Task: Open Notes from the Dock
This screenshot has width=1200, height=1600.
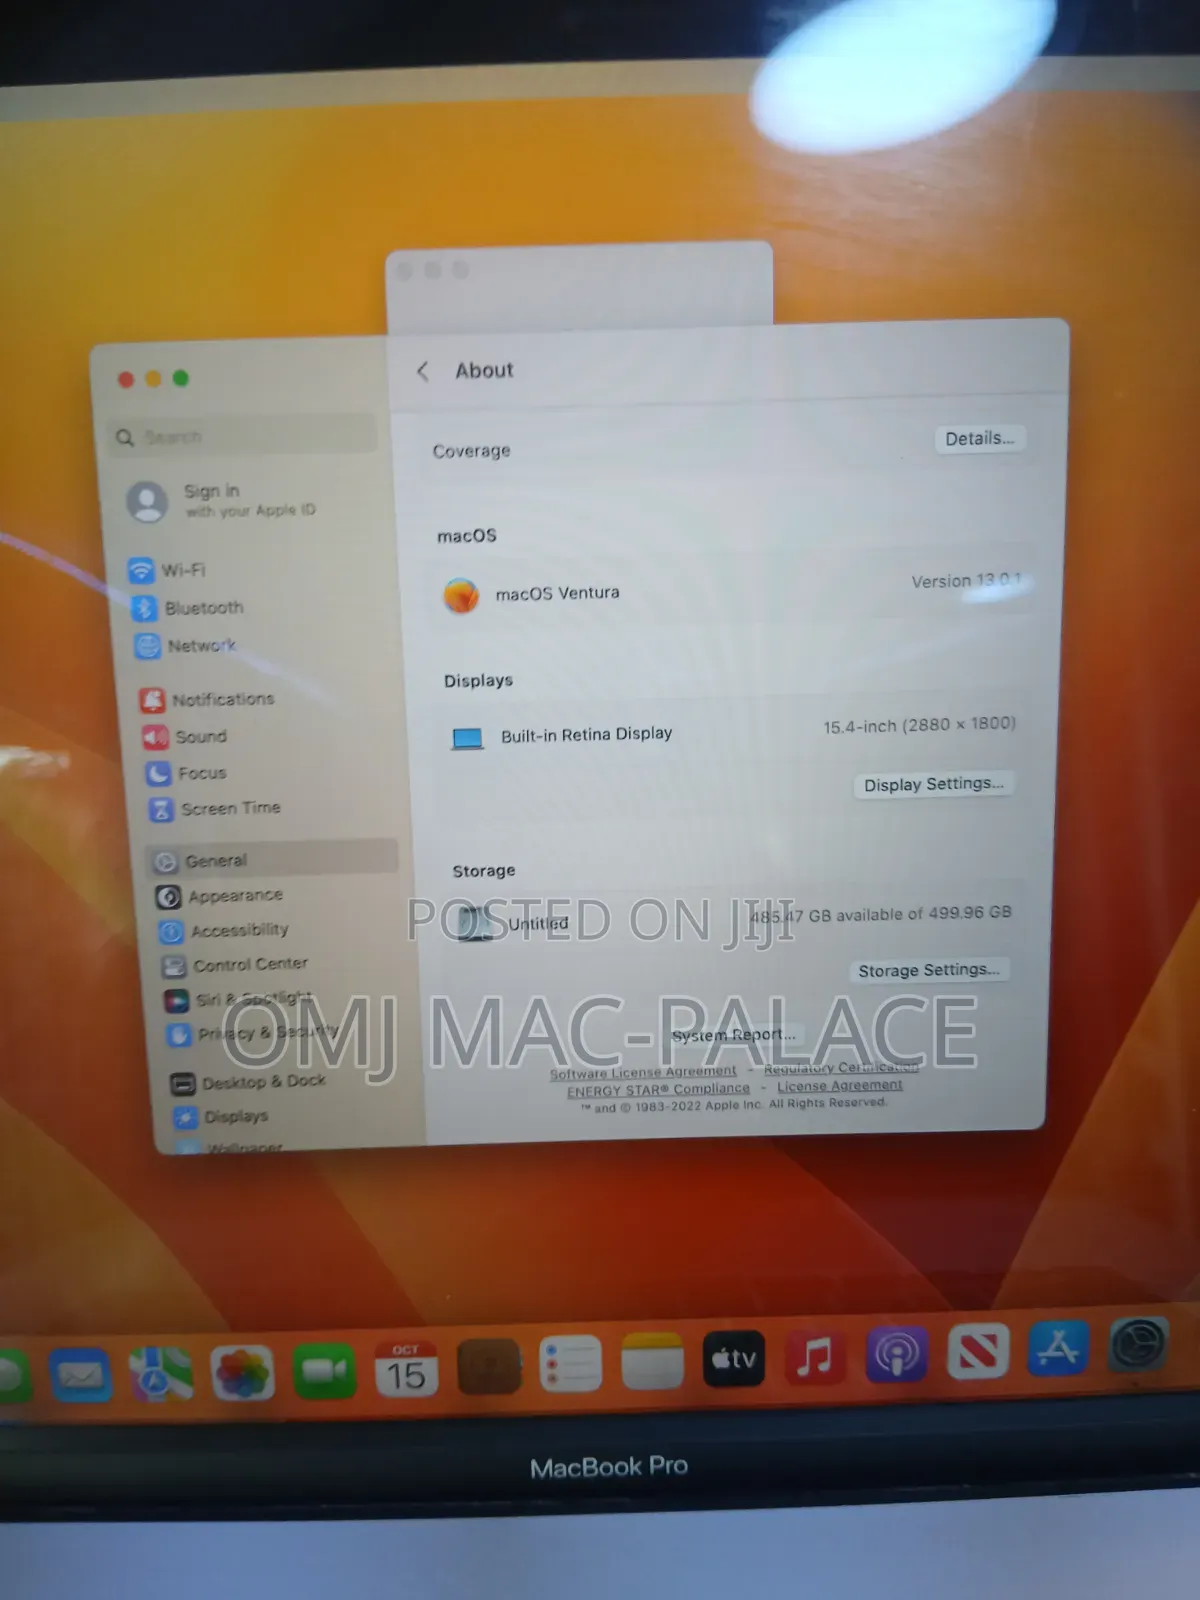Action: coord(652,1361)
